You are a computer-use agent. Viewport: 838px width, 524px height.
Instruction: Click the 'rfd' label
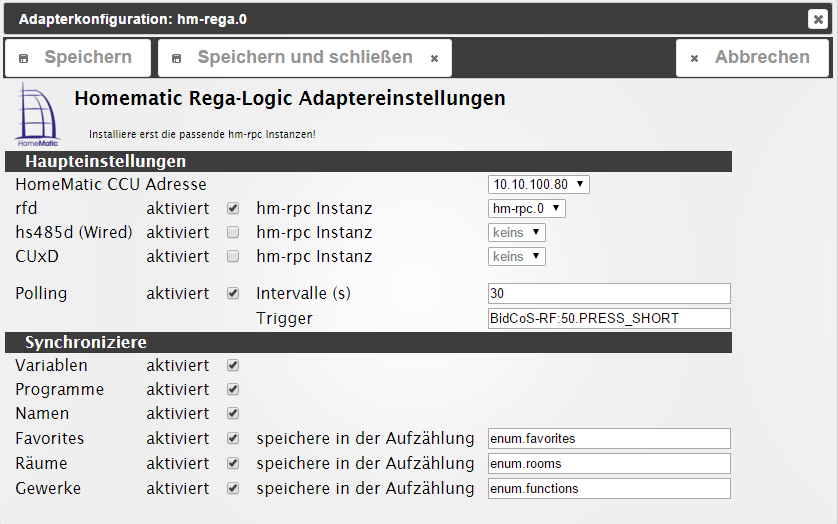(26, 208)
